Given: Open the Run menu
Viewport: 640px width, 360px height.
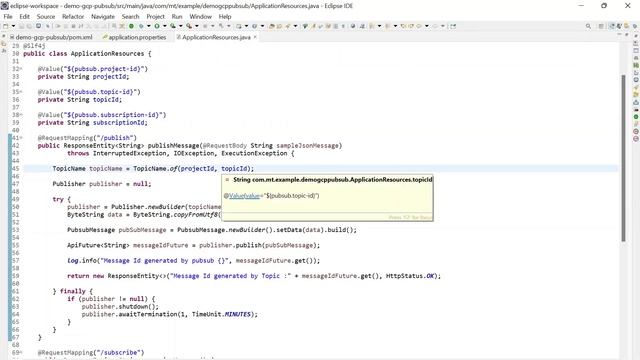Looking at the screenshot, I should (177, 16).
